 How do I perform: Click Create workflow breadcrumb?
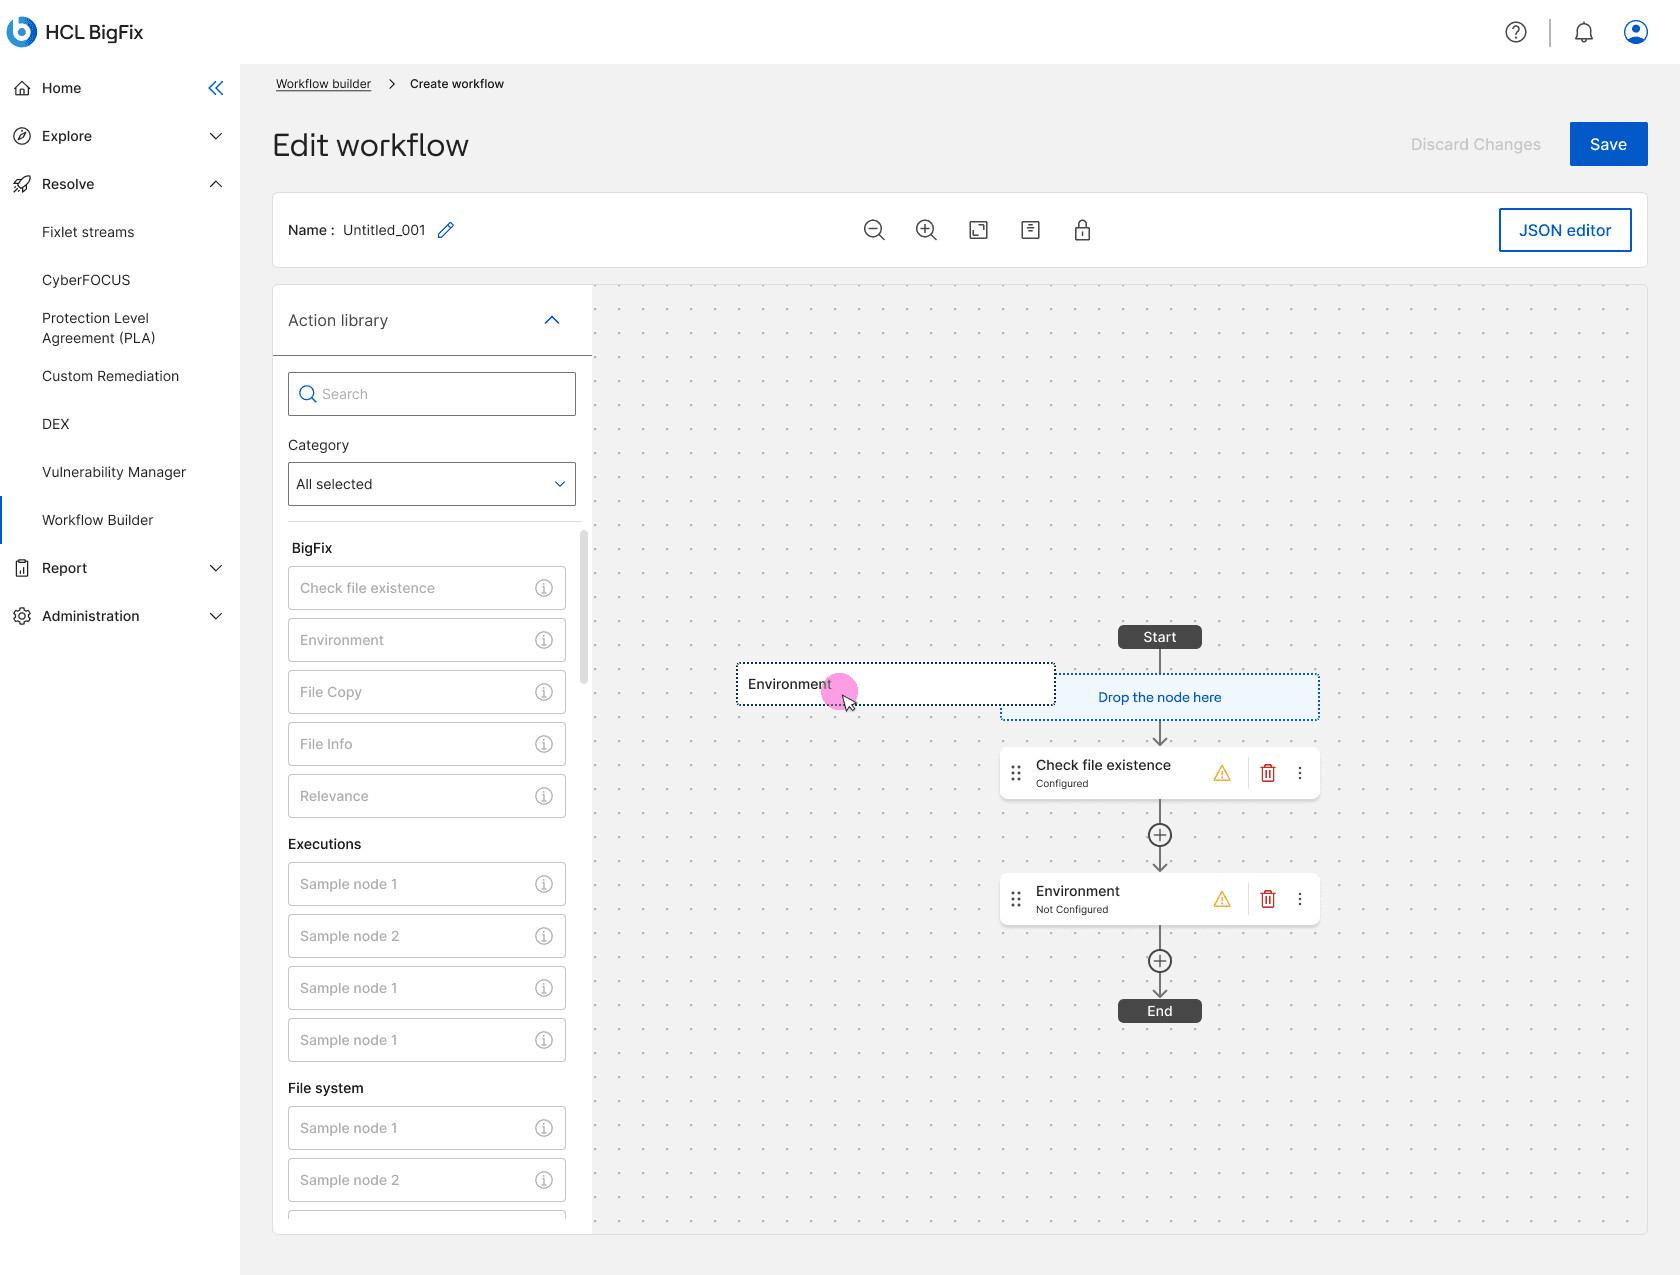click(457, 84)
